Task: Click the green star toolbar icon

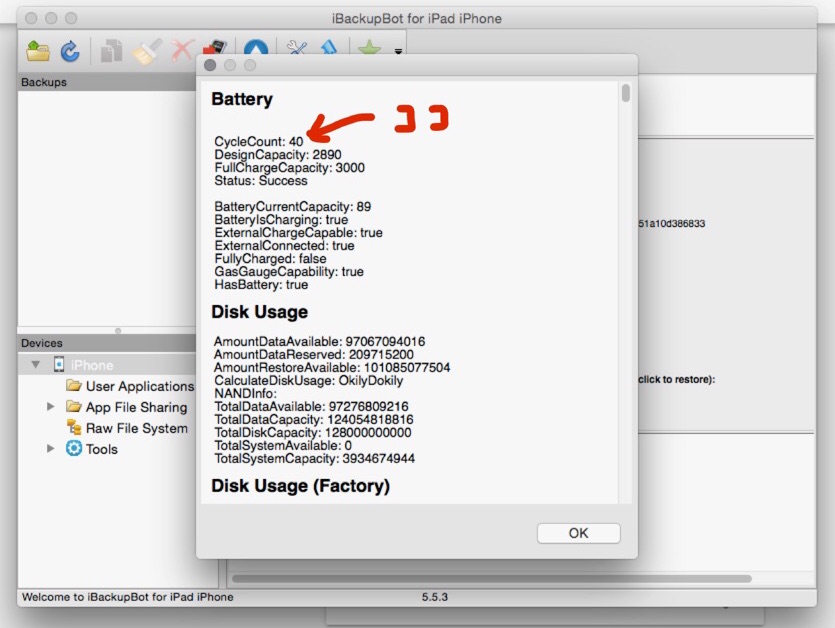Action: click(369, 47)
